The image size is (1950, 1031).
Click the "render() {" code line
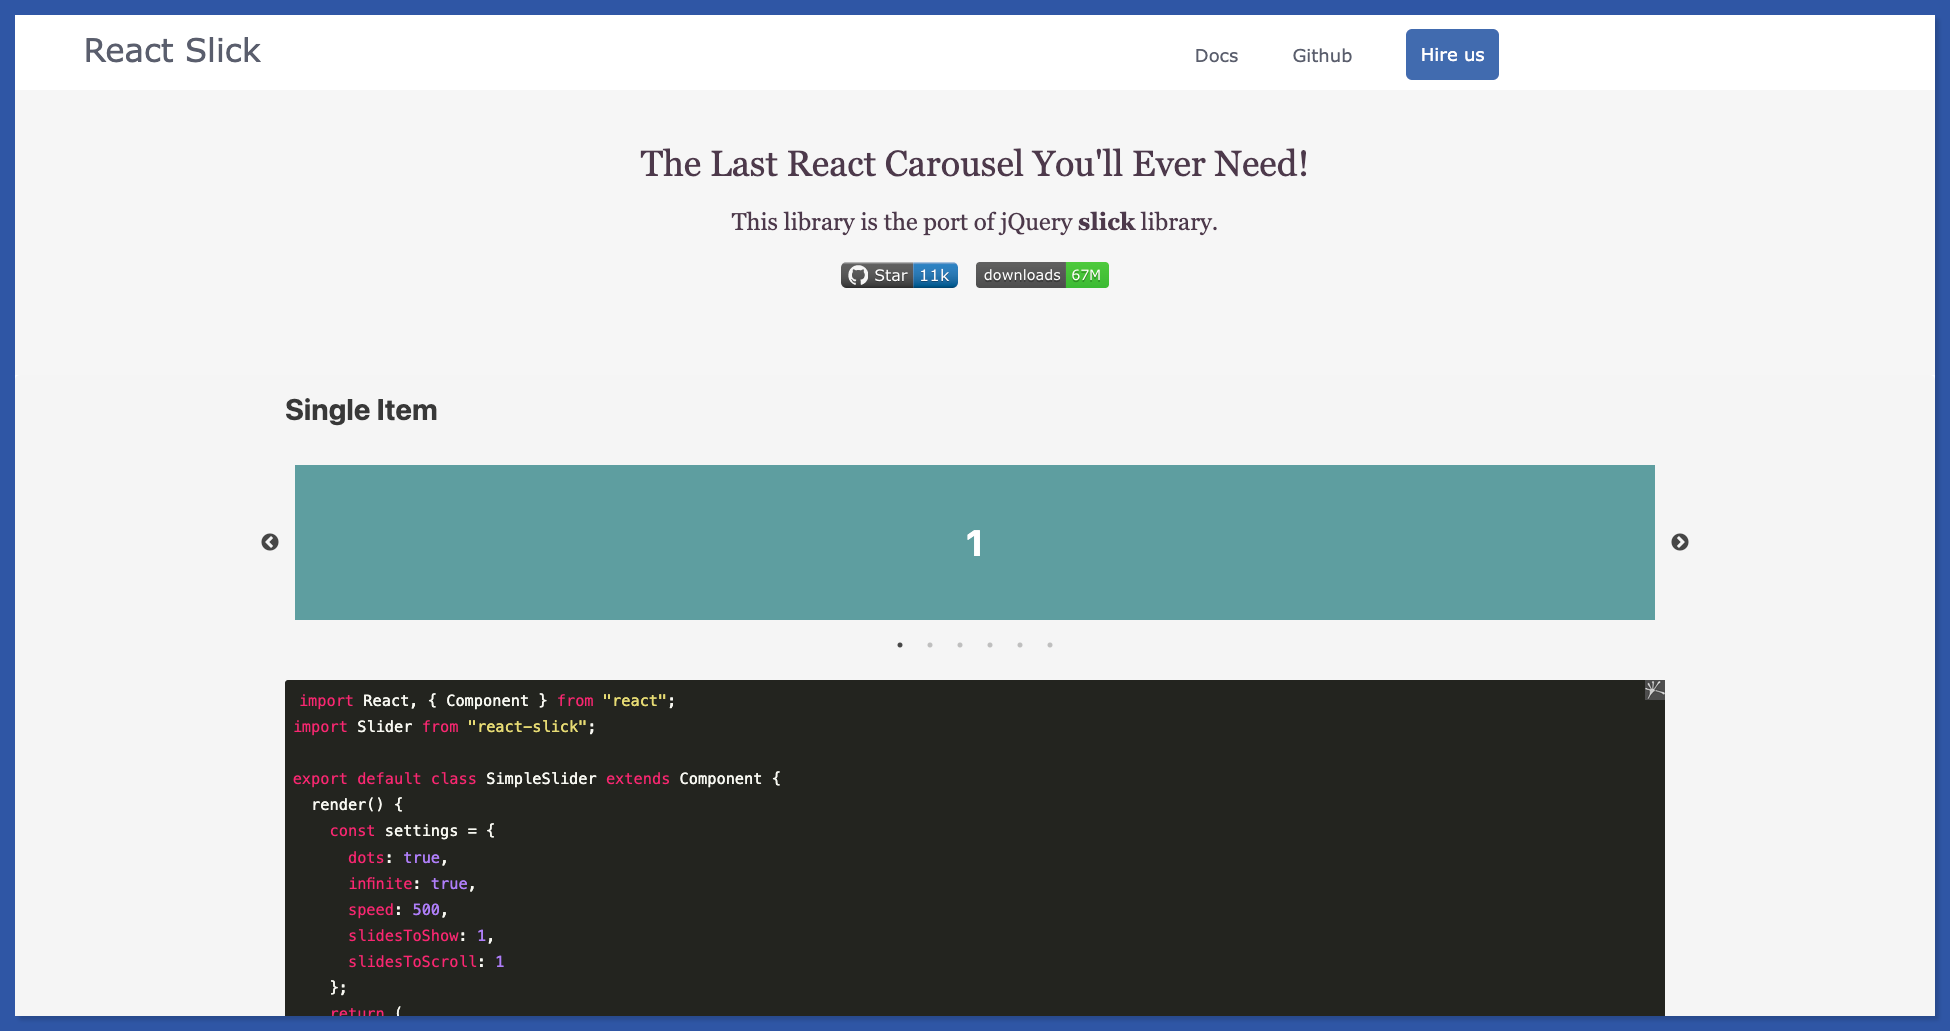point(357,805)
